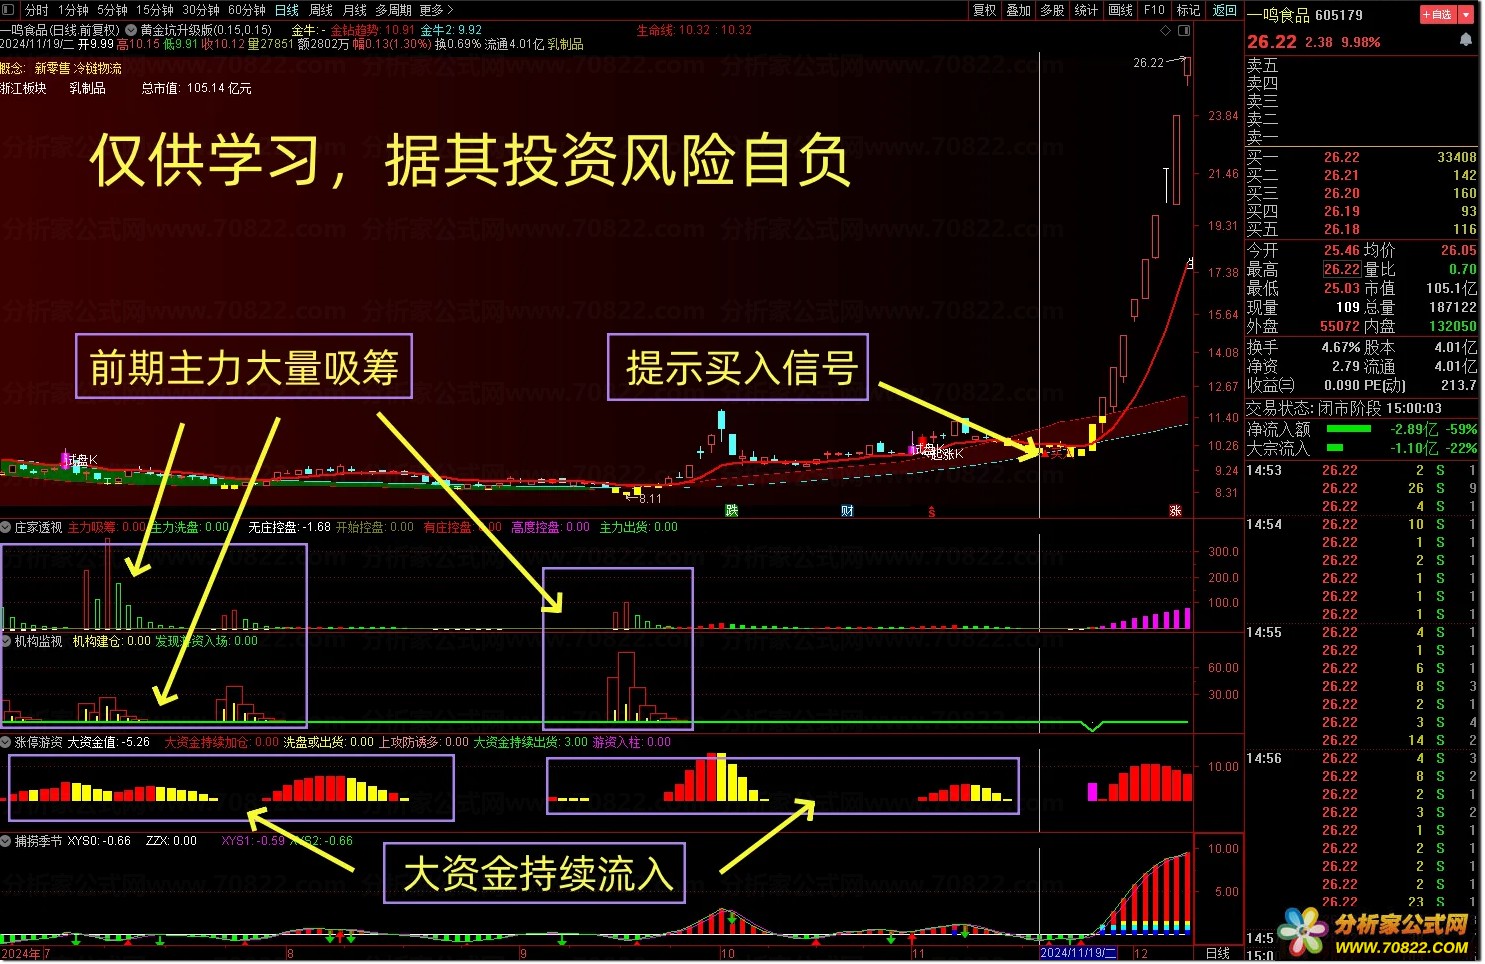Click the 标记 mark toolbar button
Image resolution: width=1485 pixels, height=964 pixels.
pos(1189,10)
